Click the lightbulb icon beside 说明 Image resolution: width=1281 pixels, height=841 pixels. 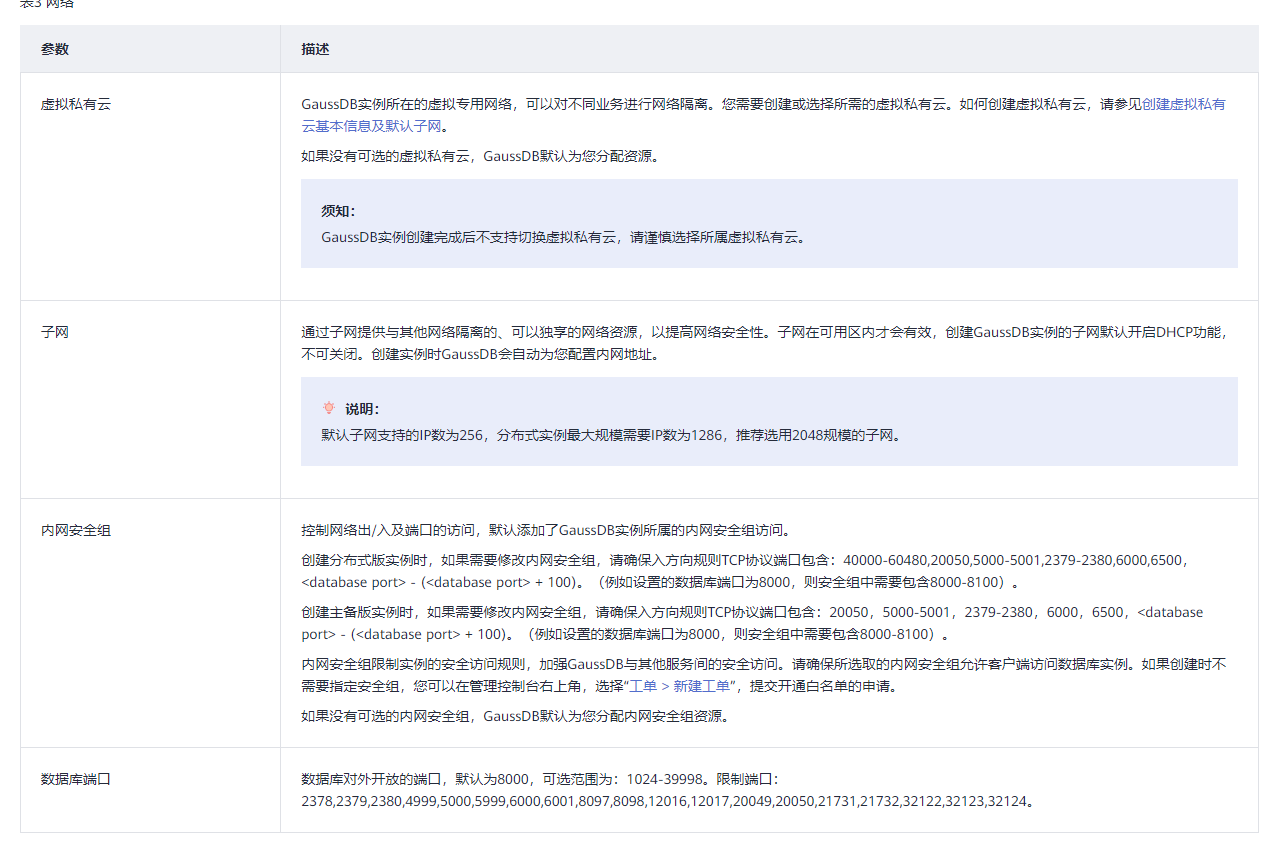point(329,408)
